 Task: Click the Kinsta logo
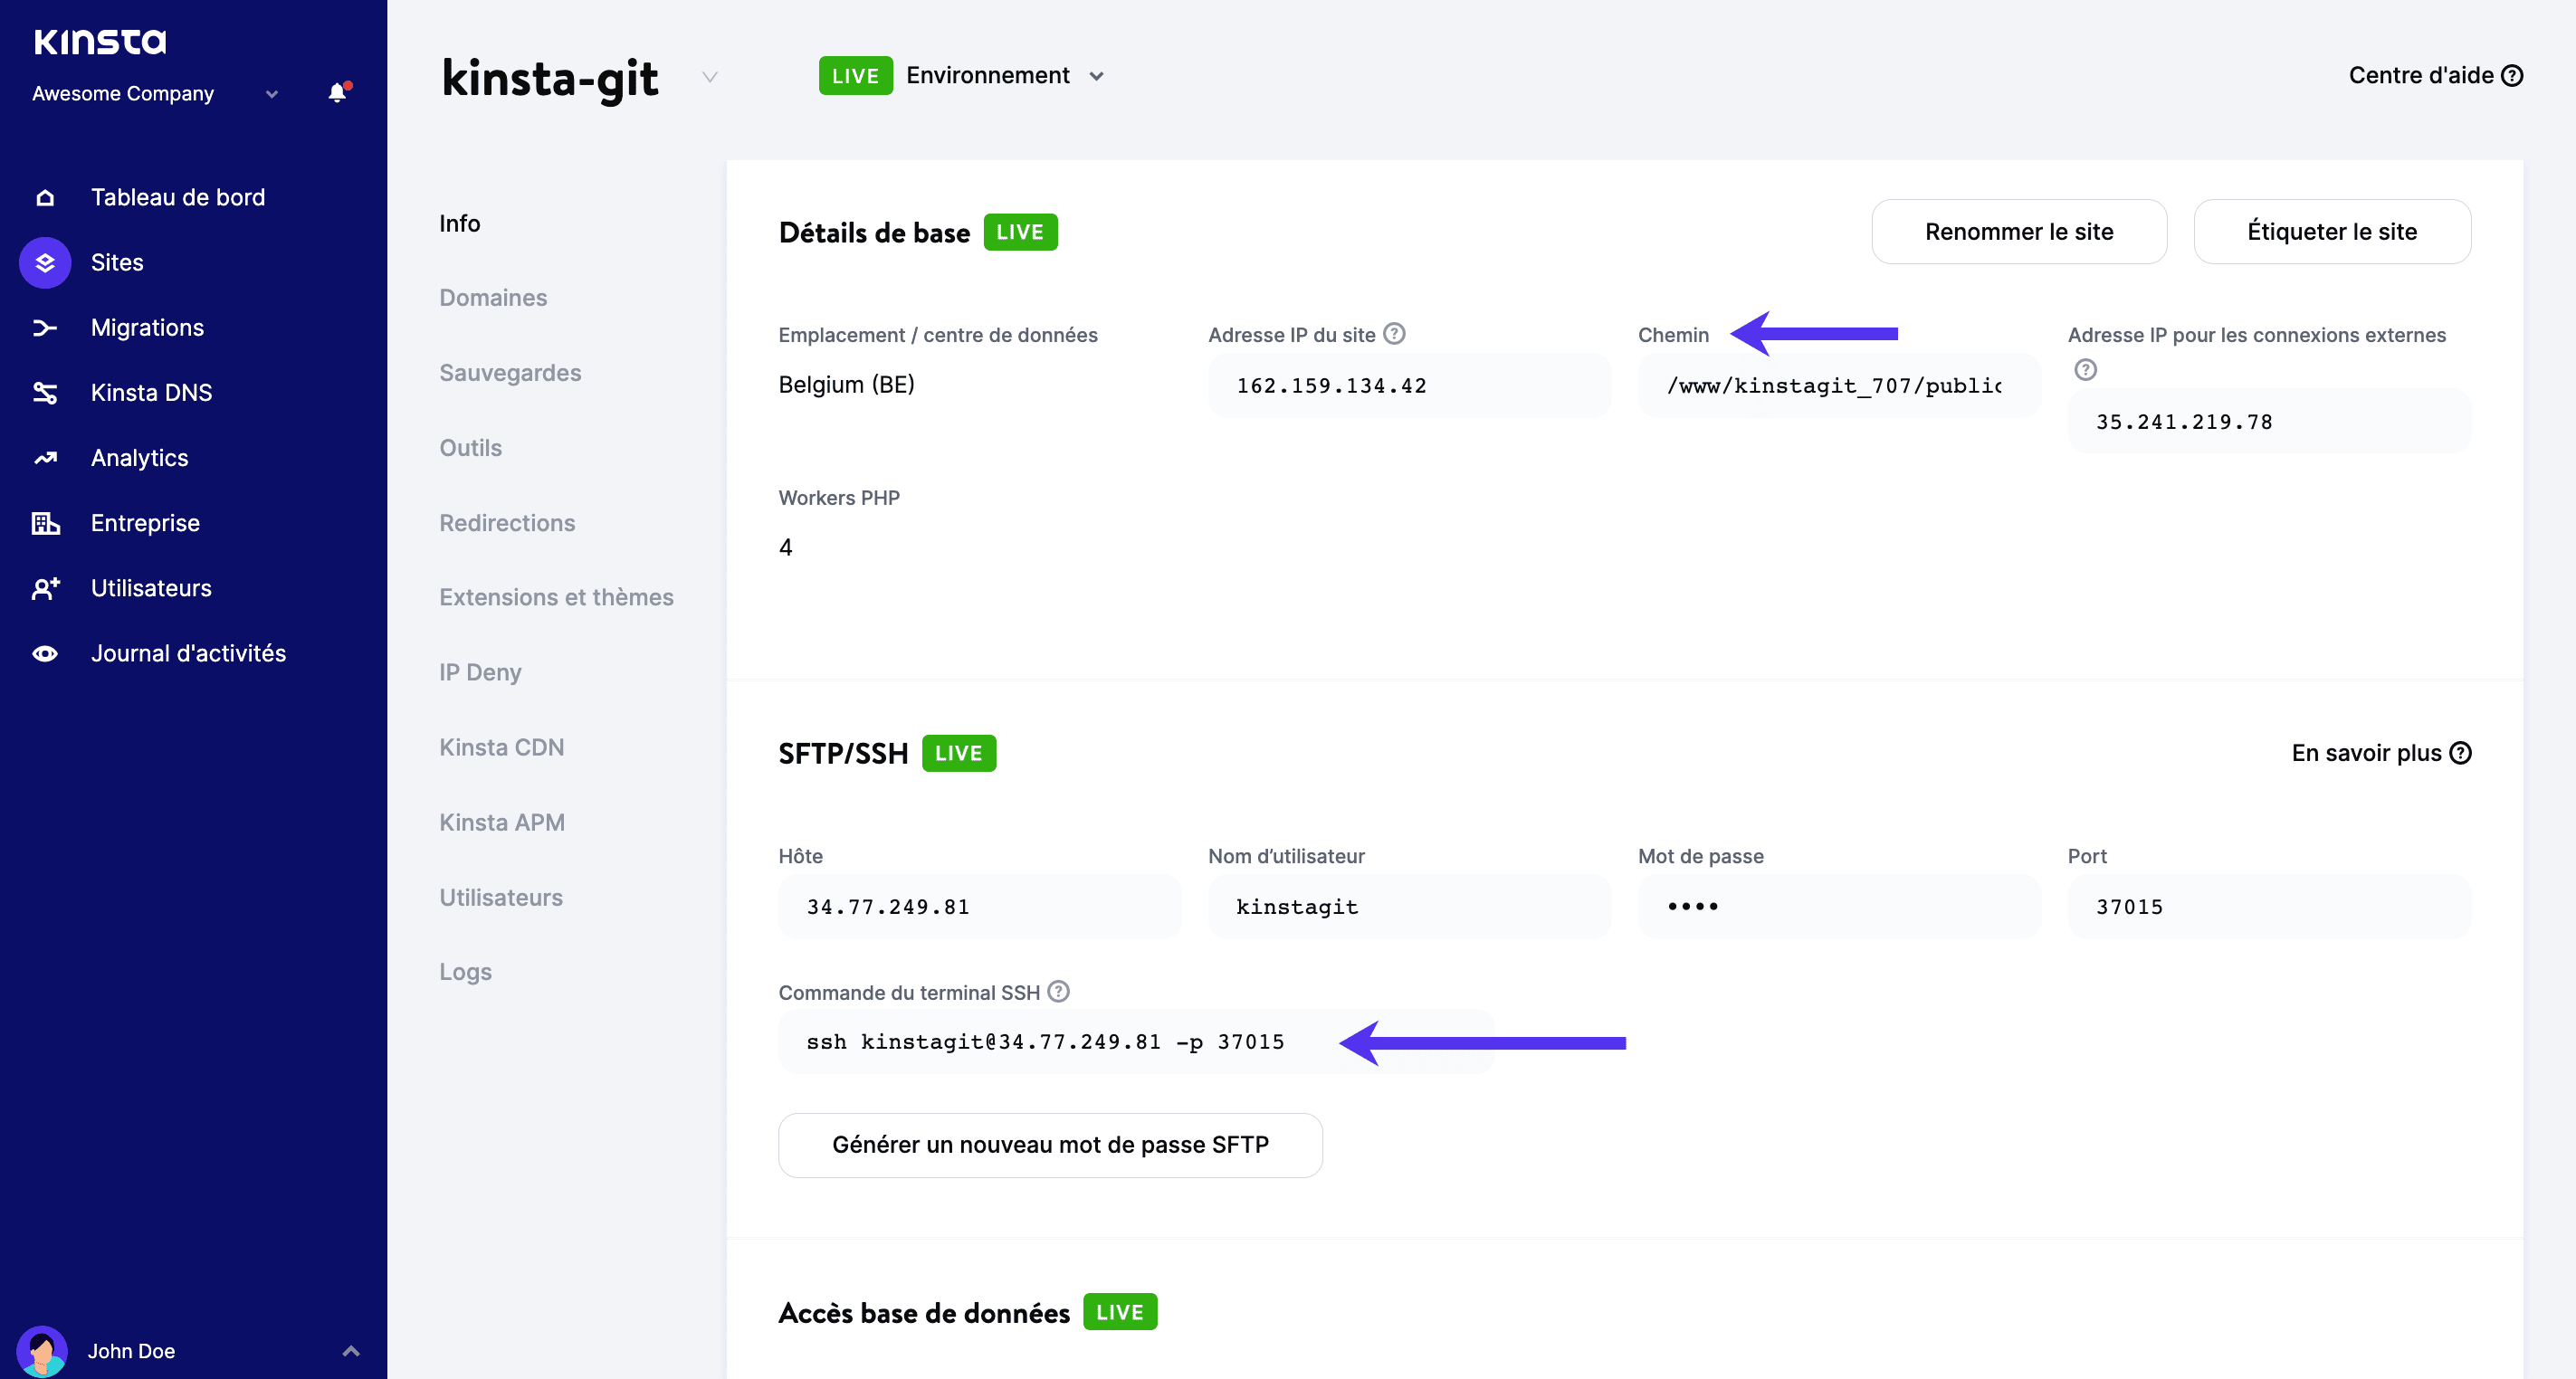point(100,41)
